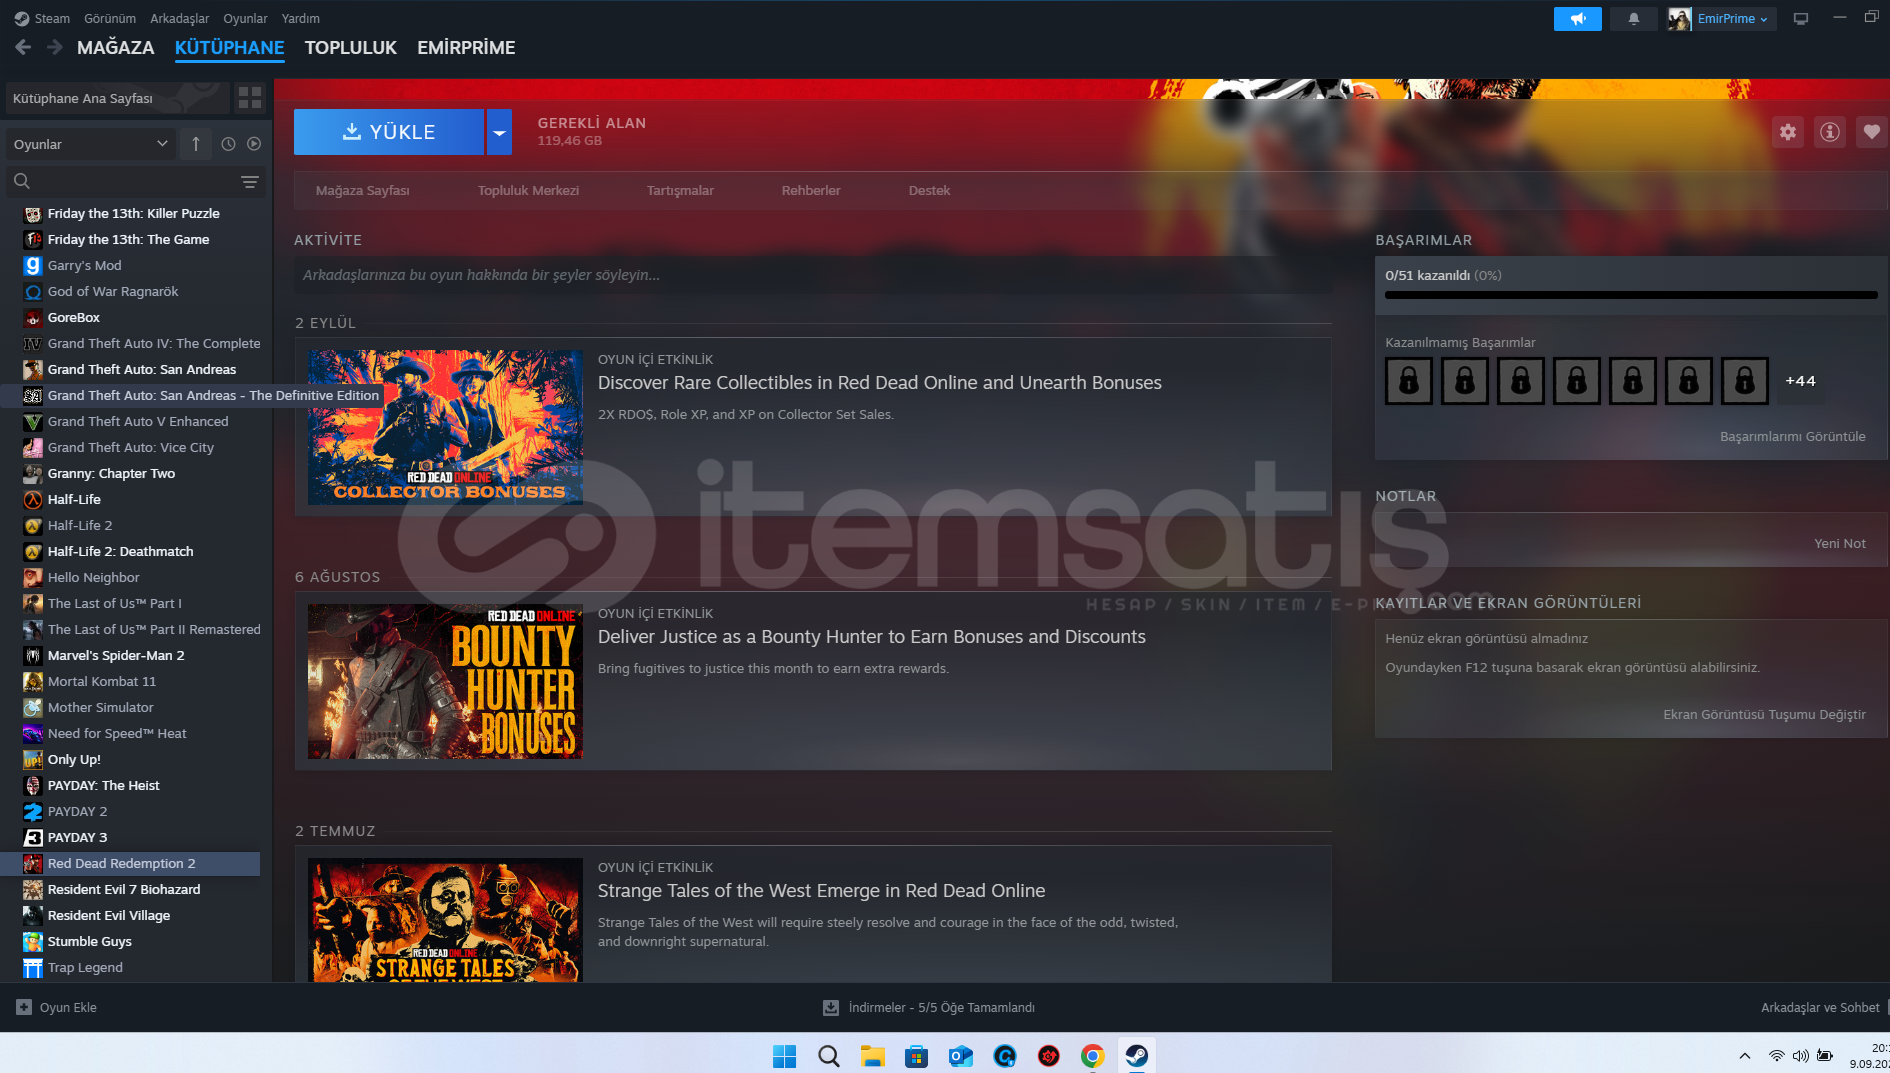Open Oyunlar category dropdown

point(90,144)
